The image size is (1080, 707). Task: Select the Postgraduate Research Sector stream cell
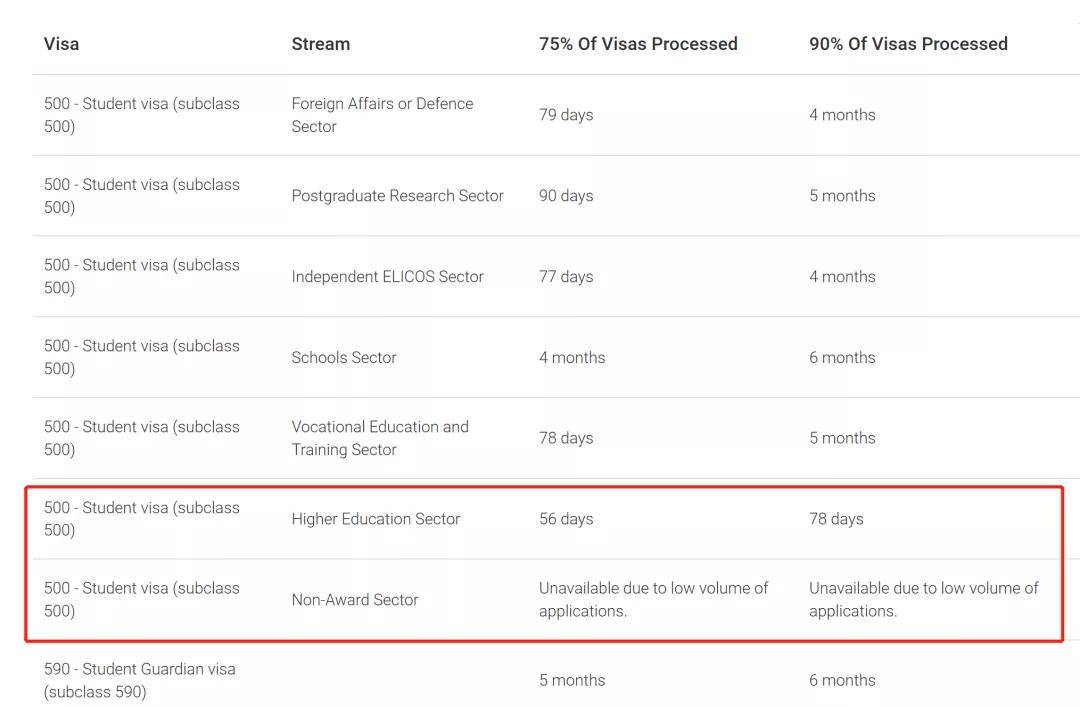[x=397, y=196]
